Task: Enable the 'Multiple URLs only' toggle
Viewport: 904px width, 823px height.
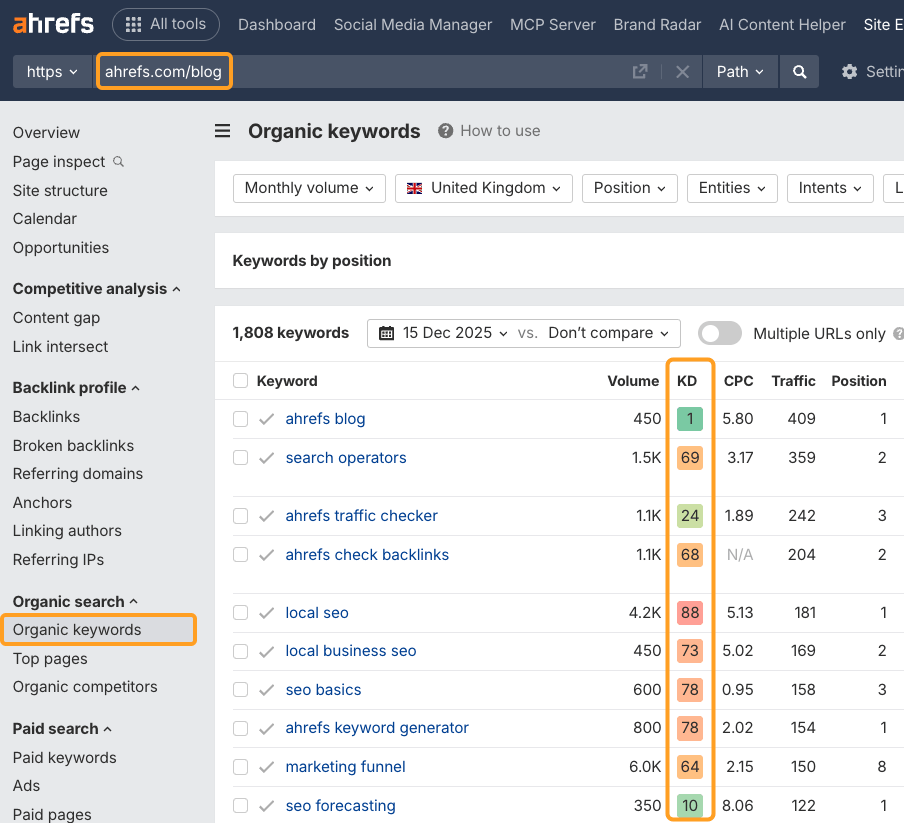Action: [719, 333]
